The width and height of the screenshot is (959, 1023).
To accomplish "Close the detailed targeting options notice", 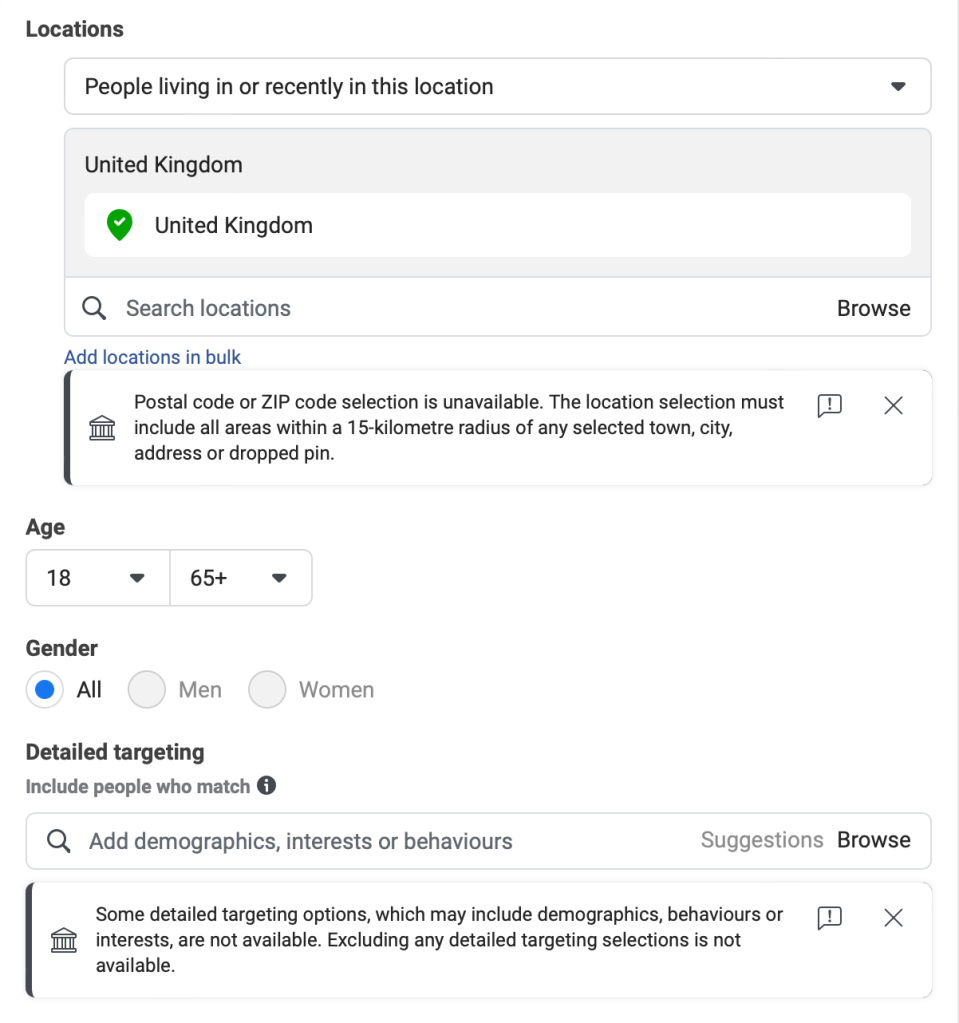I will pyautogui.click(x=894, y=917).
